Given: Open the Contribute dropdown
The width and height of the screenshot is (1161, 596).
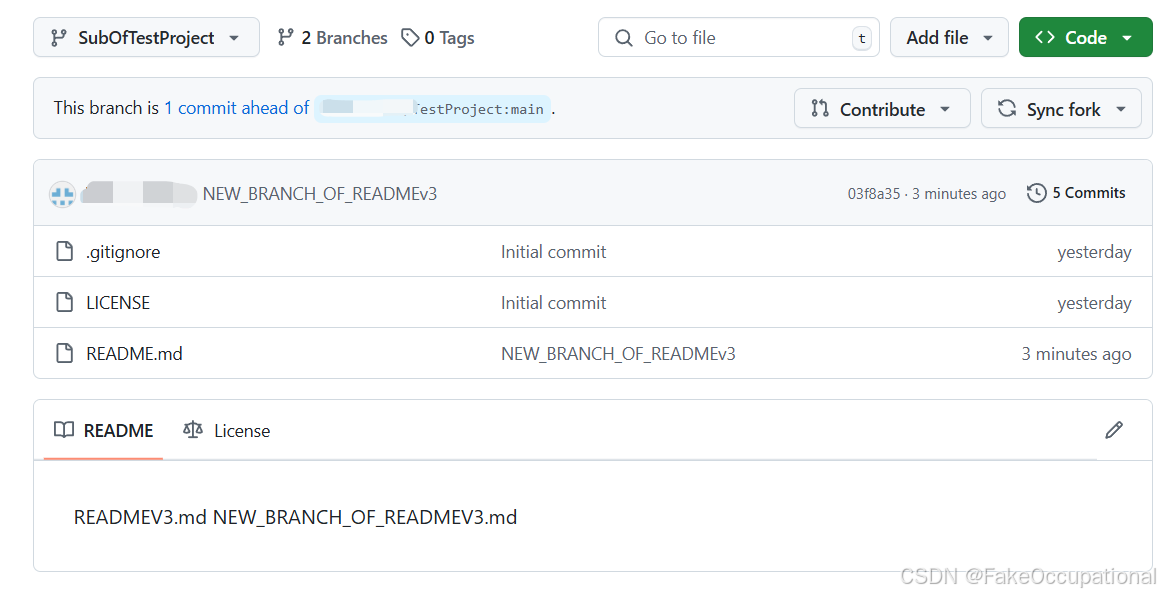Looking at the screenshot, I should pyautogui.click(x=882, y=109).
